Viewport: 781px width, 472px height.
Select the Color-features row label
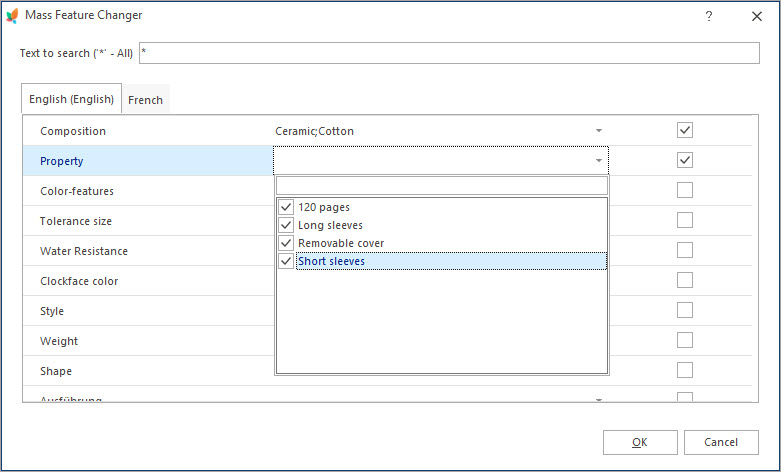tap(77, 191)
